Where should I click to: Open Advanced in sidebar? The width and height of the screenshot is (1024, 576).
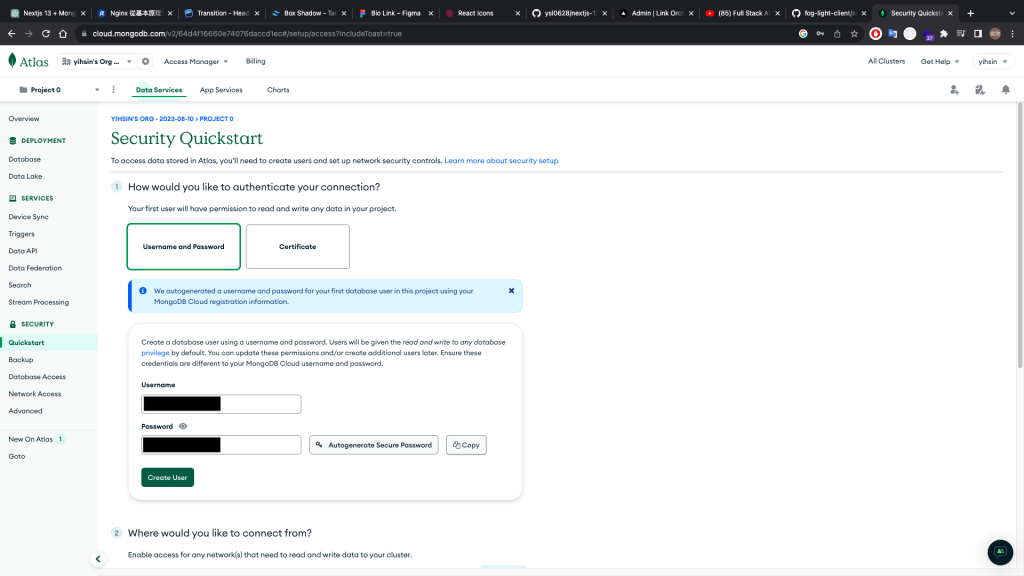tap(25, 411)
